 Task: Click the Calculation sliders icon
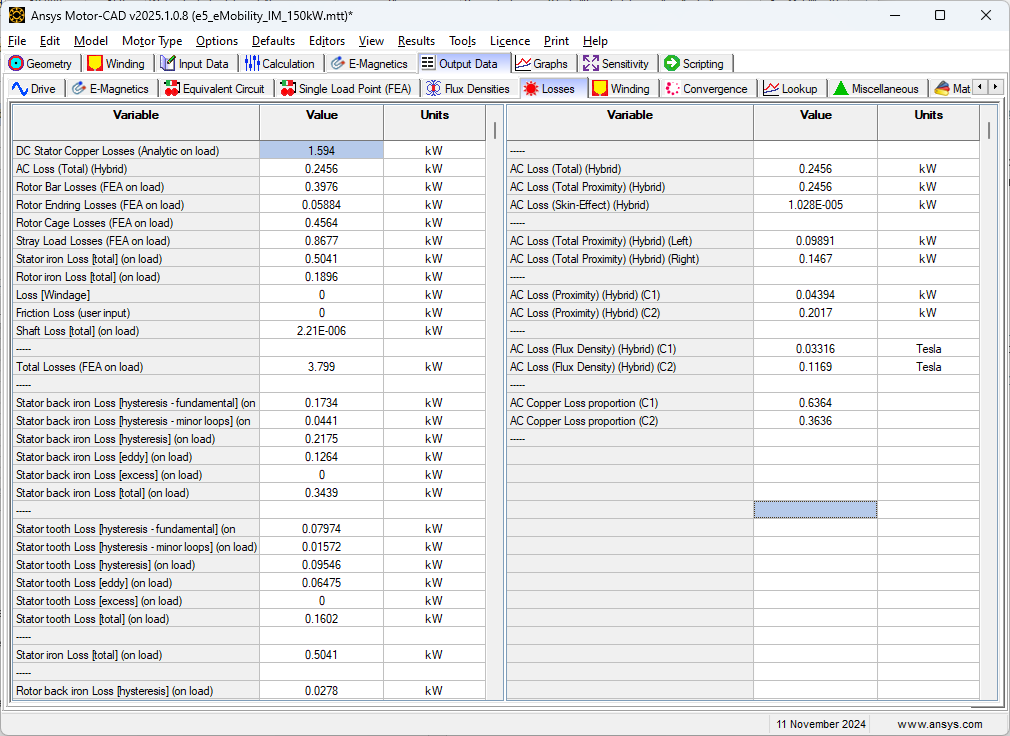pyautogui.click(x=252, y=63)
